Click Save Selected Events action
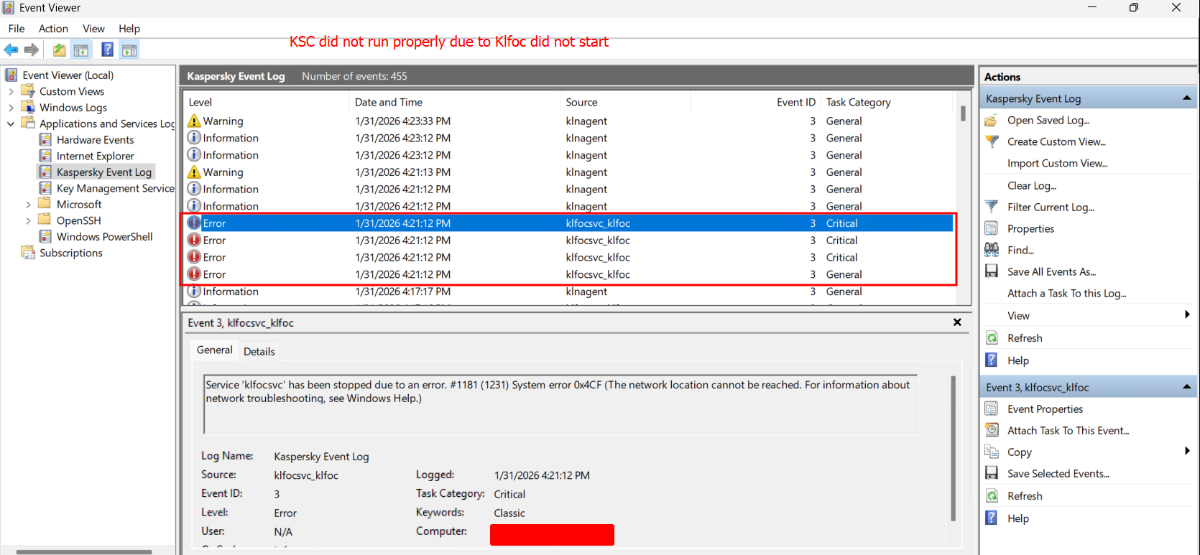The image size is (1200, 555). point(1058,474)
